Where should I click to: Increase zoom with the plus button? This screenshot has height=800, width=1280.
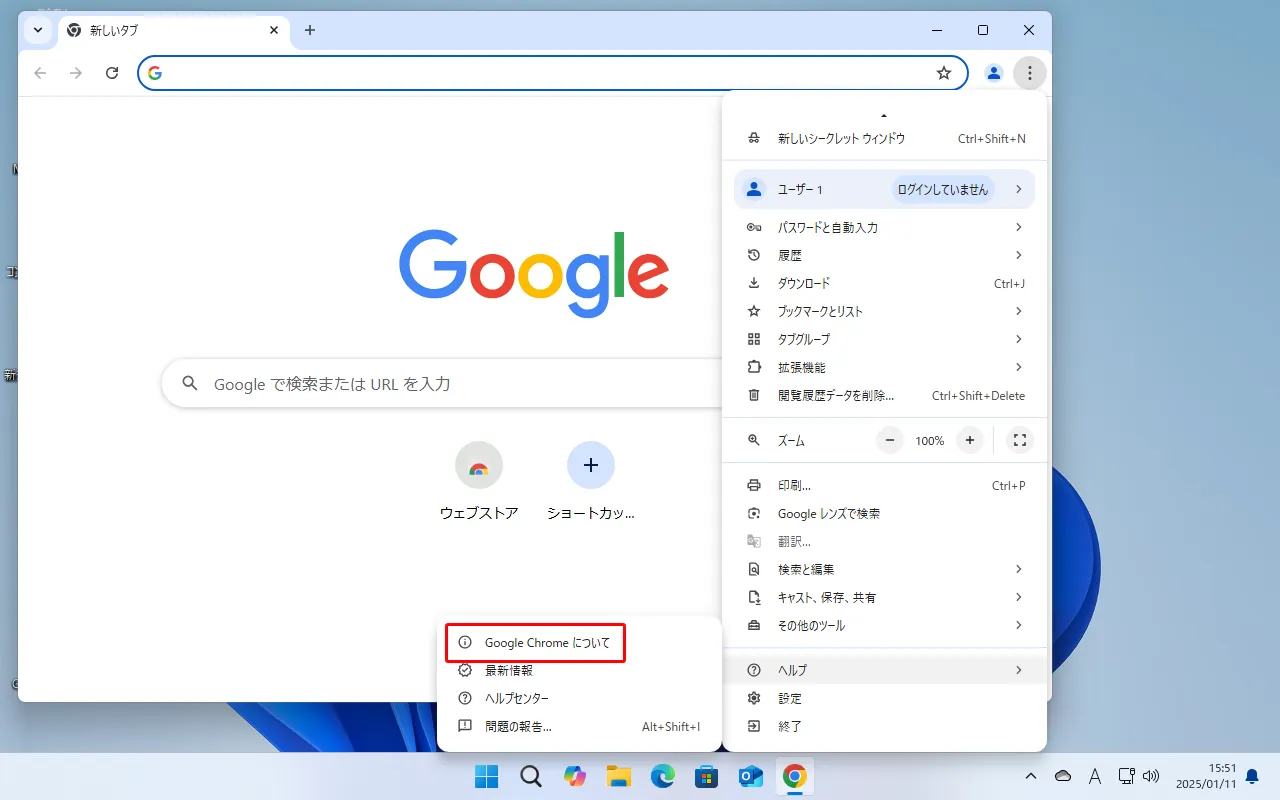(x=969, y=440)
